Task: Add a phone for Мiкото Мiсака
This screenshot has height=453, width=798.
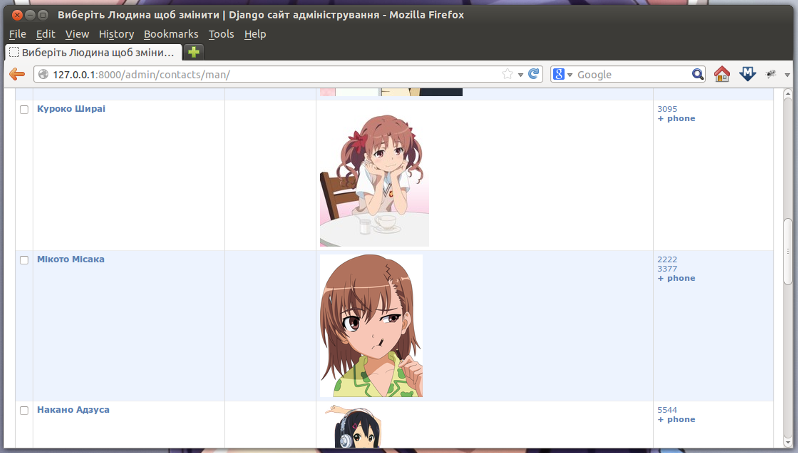Action: pos(676,278)
